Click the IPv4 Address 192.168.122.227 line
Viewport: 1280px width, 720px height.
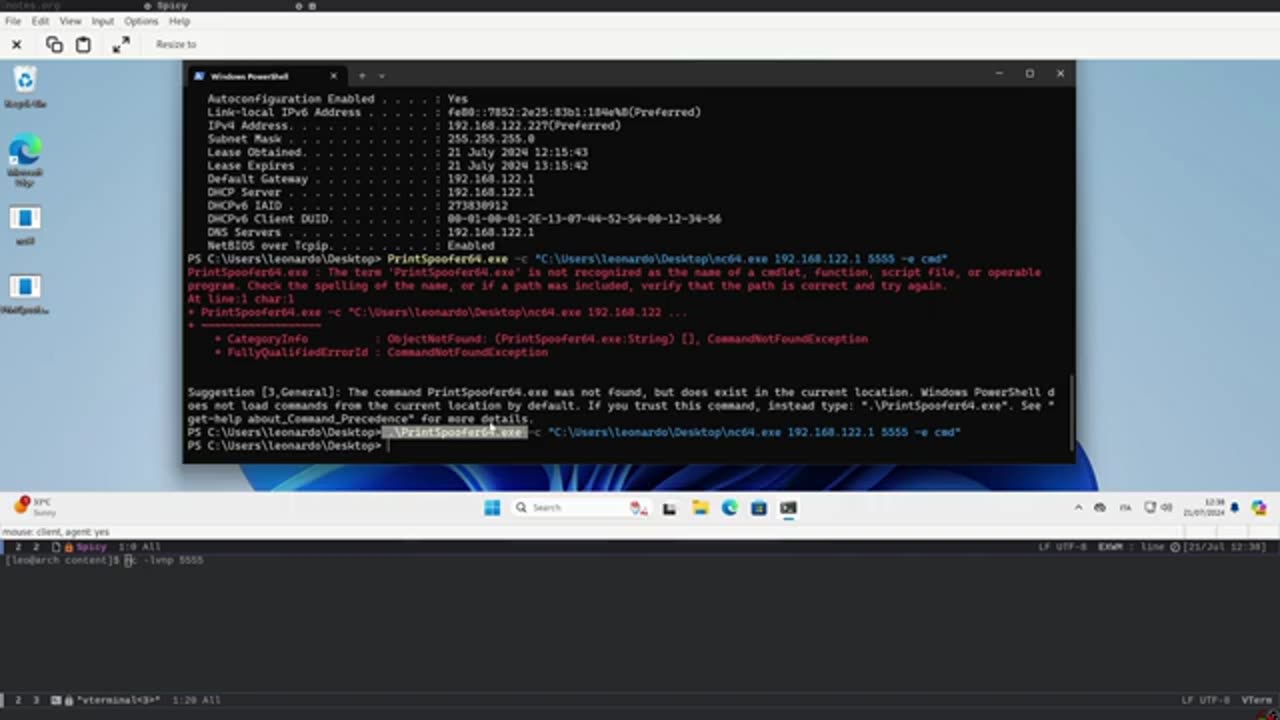(414, 126)
